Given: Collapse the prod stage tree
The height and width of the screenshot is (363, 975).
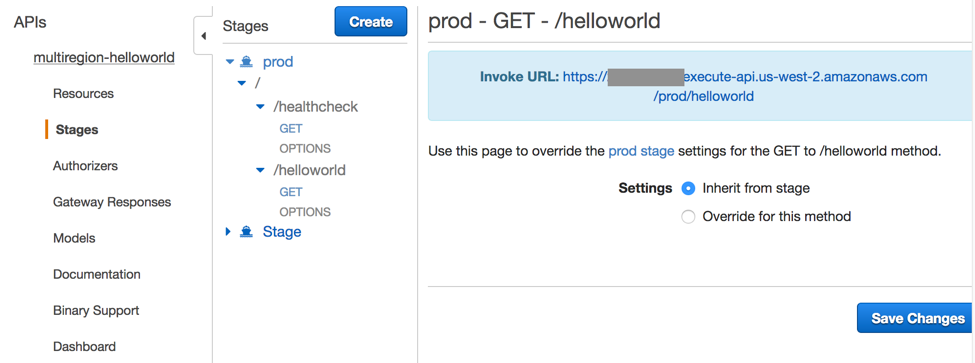Looking at the screenshot, I should 229,62.
